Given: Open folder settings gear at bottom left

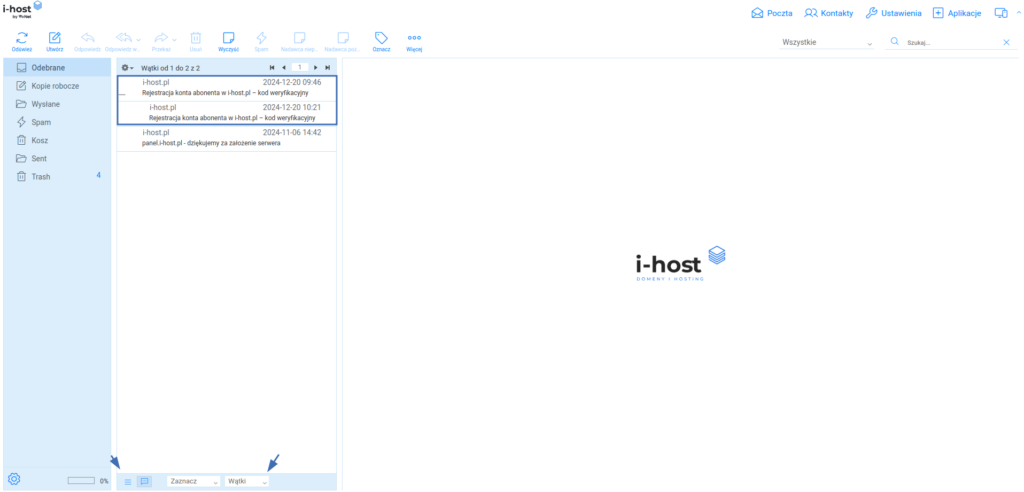Looking at the screenshot, I should click(14, 480).
